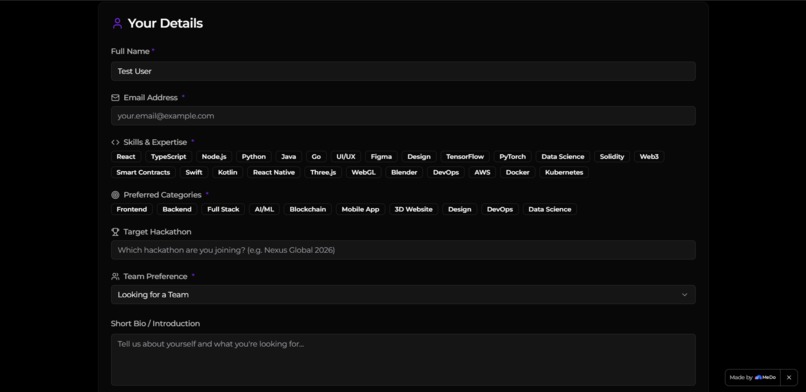Select the Kubernetes skill tag
The image size is (806, 392).
(x=564, y=173)
